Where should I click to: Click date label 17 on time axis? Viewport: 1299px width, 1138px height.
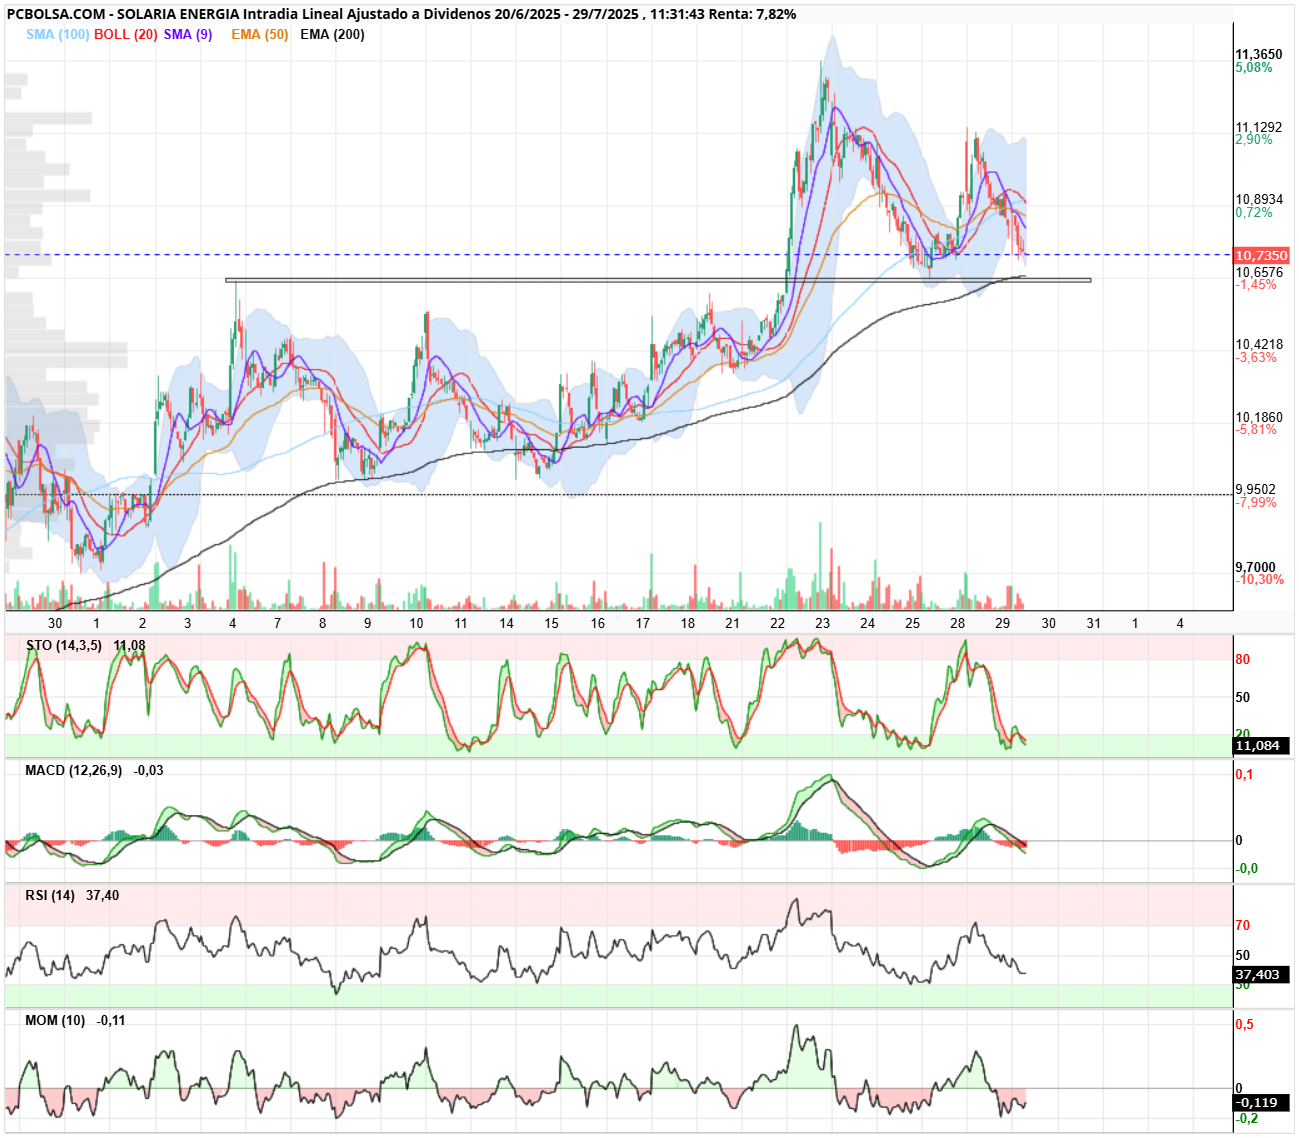[x=643, y=623]
